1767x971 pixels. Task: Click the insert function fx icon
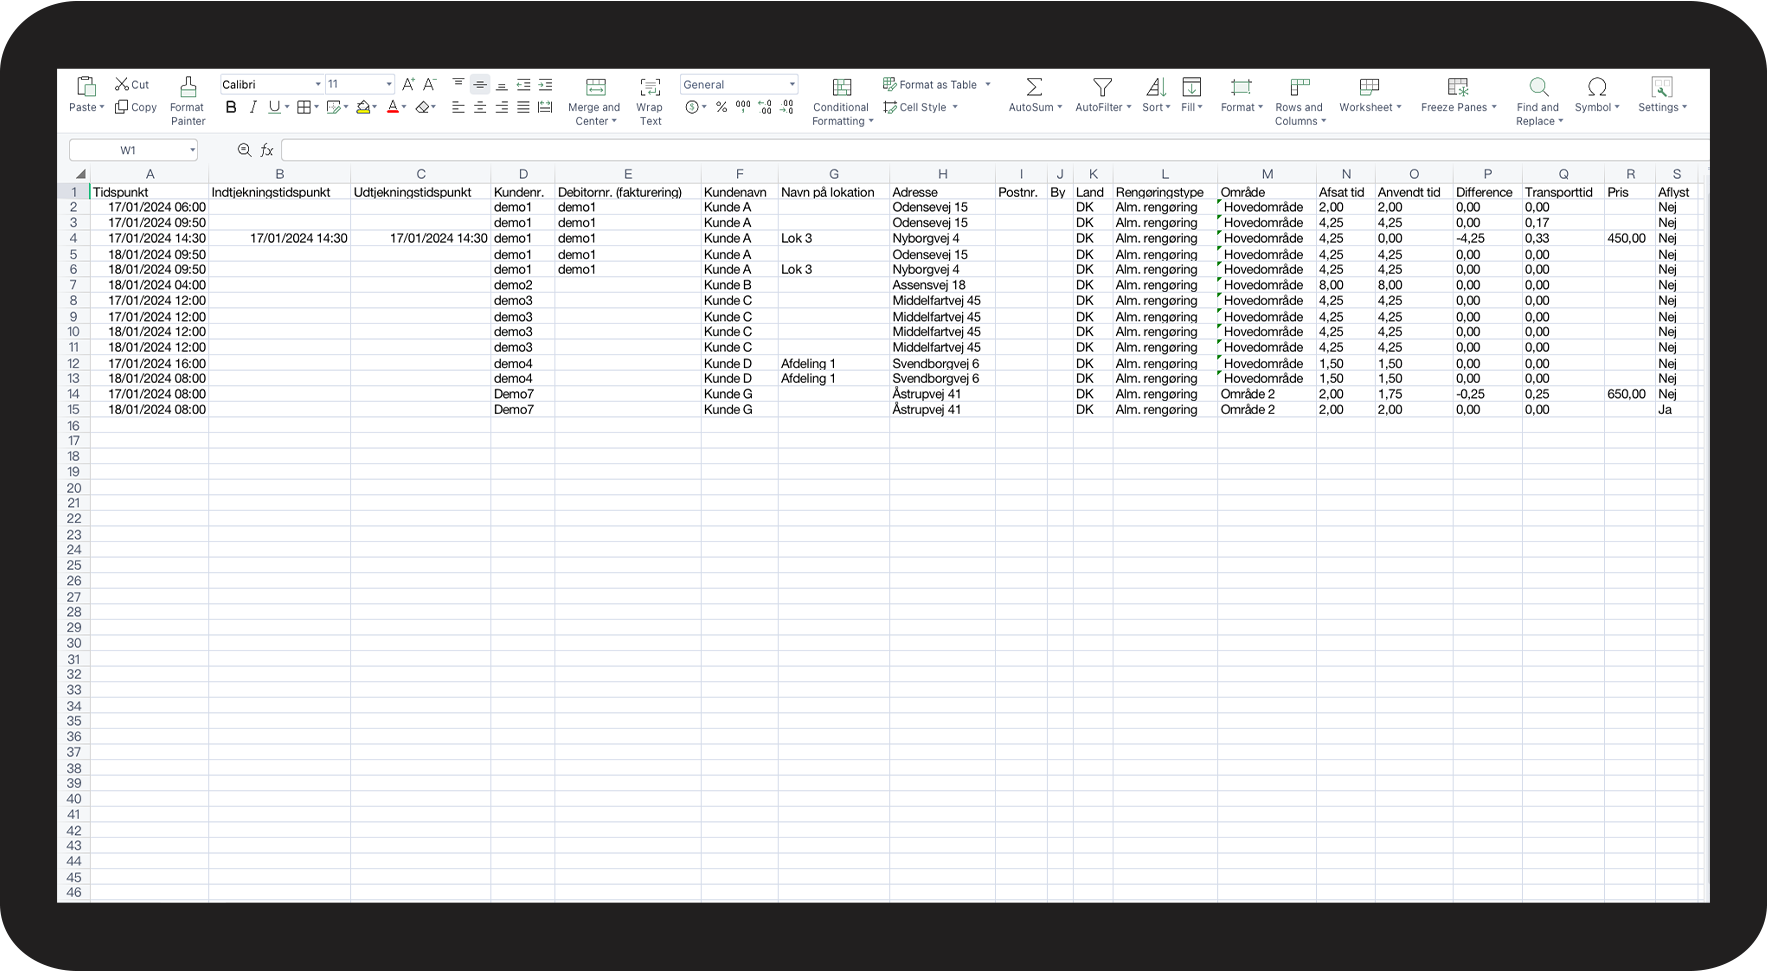[x=267, y=150]
